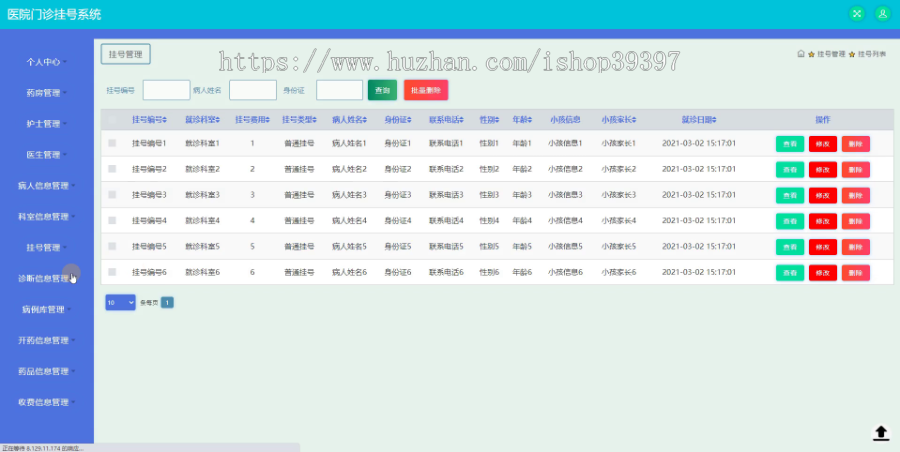
Task: Expand 个人中心 in the sidebar
Action: [46, 62]
